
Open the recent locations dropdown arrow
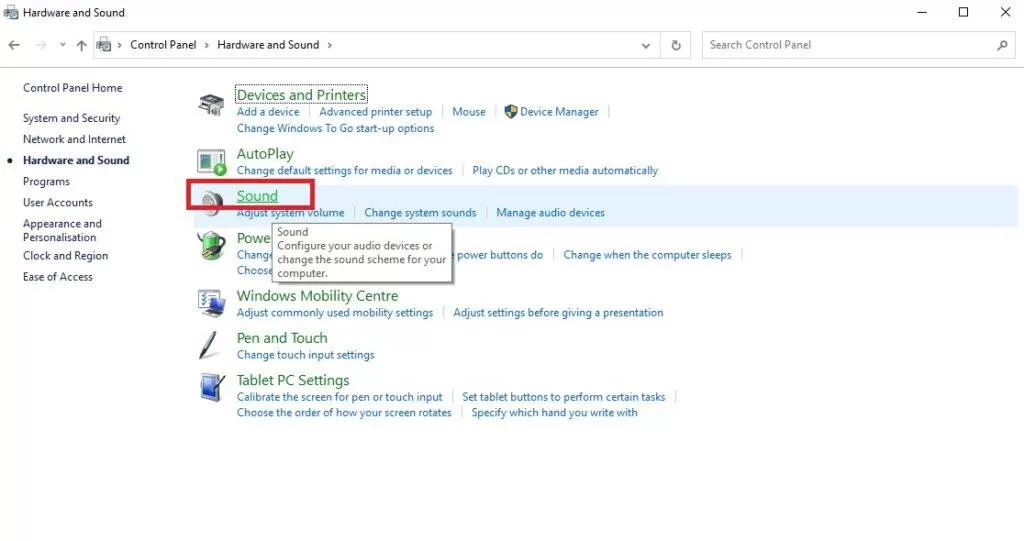(x=63, y=45)
